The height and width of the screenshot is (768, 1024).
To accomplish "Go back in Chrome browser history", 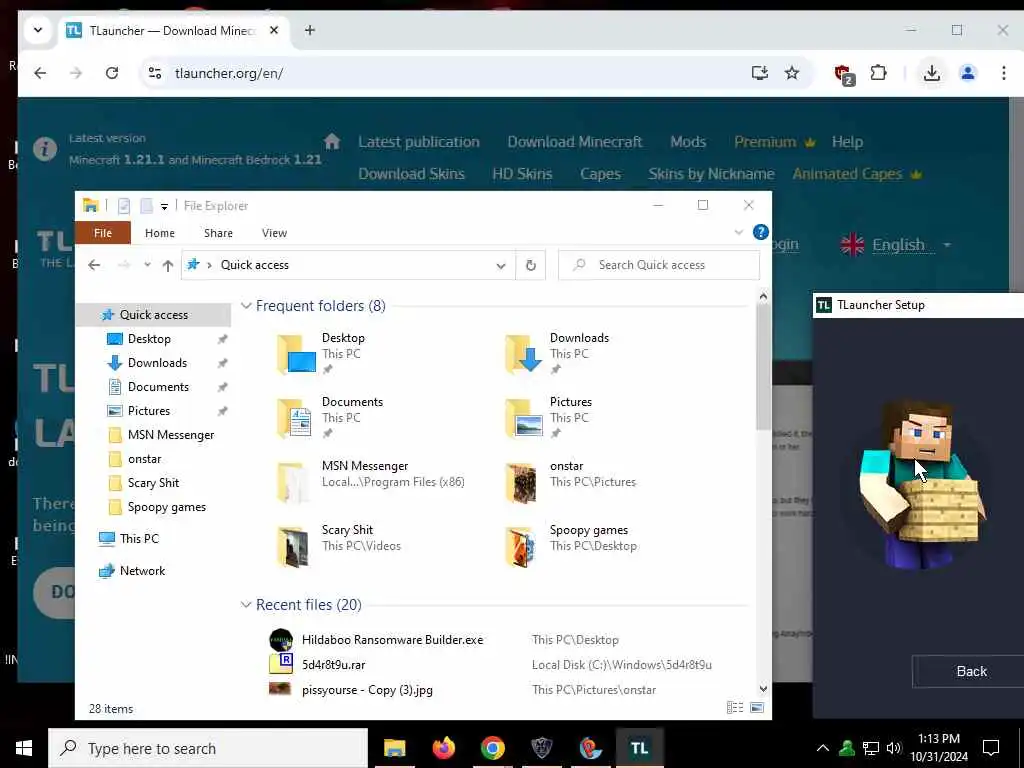I will pos(40,72).
